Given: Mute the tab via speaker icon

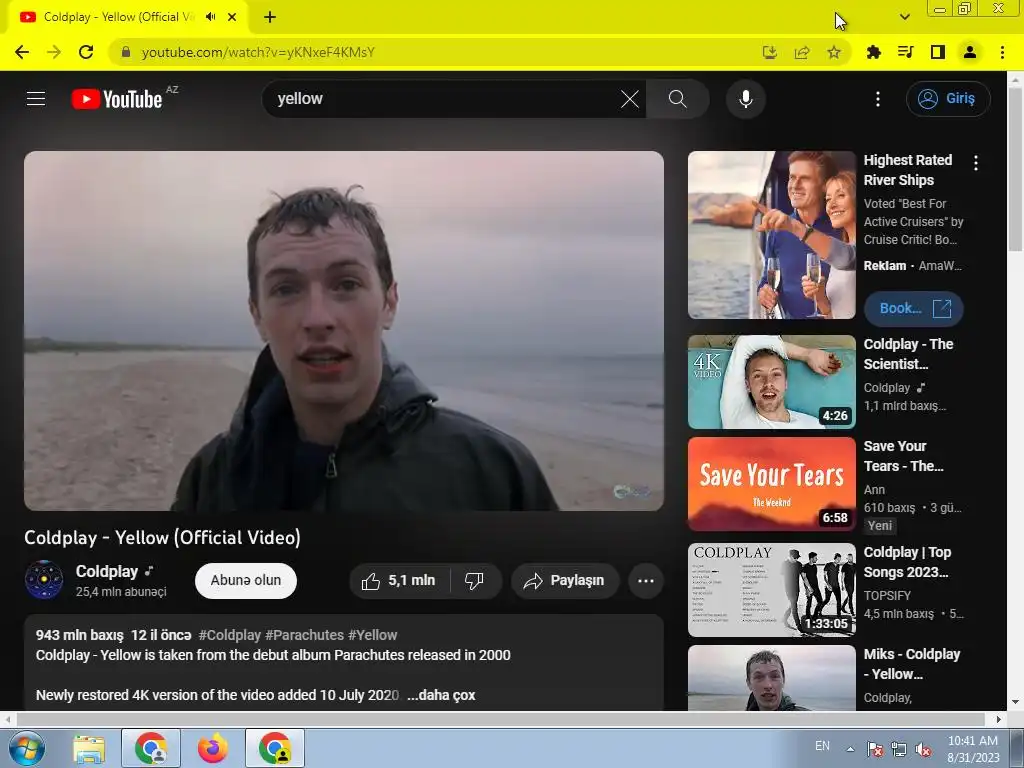Looking at the screenshot, I should 210,17.
